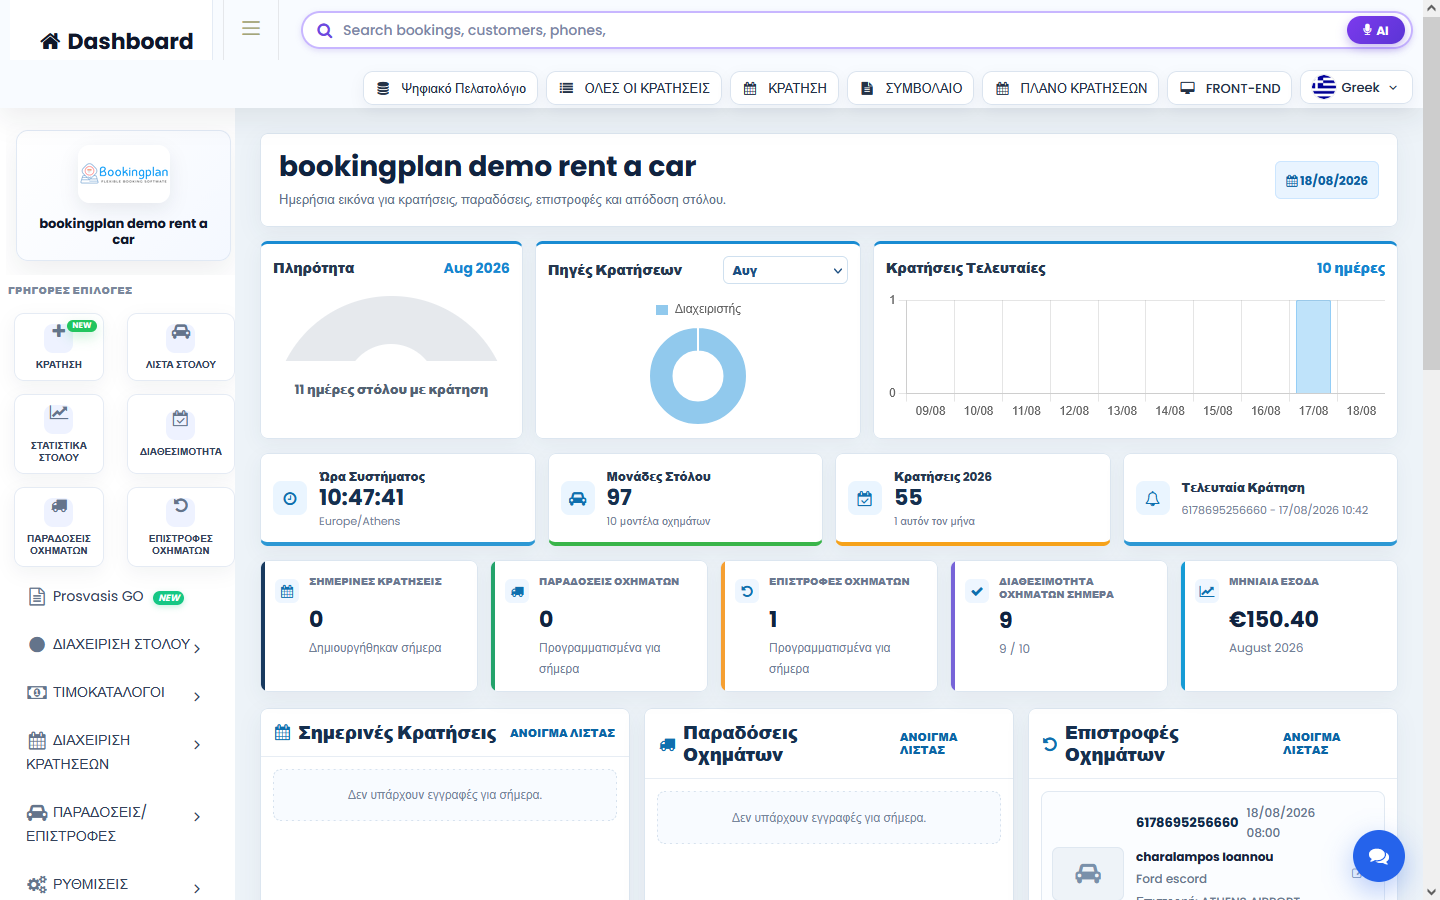Click the ΜΗΝΙΑΙΑ ΕΣΟΔΑ chart icon
Viewport: 1440px width, 900px height.
1207,591
